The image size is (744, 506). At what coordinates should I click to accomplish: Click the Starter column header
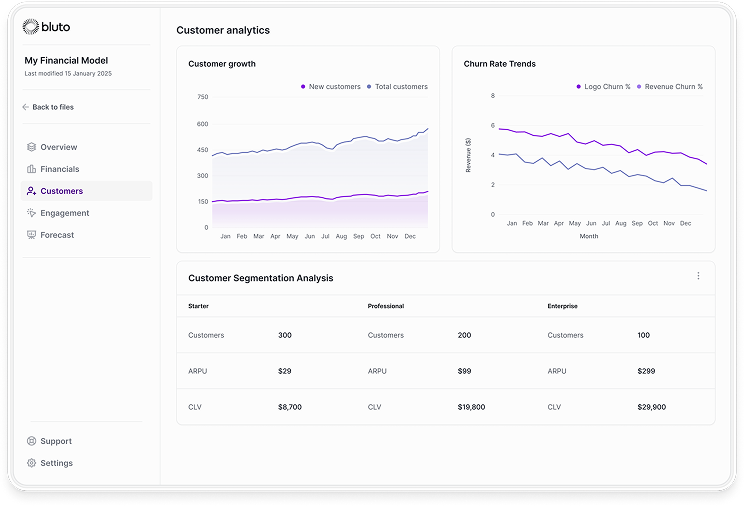coord(199,306)
